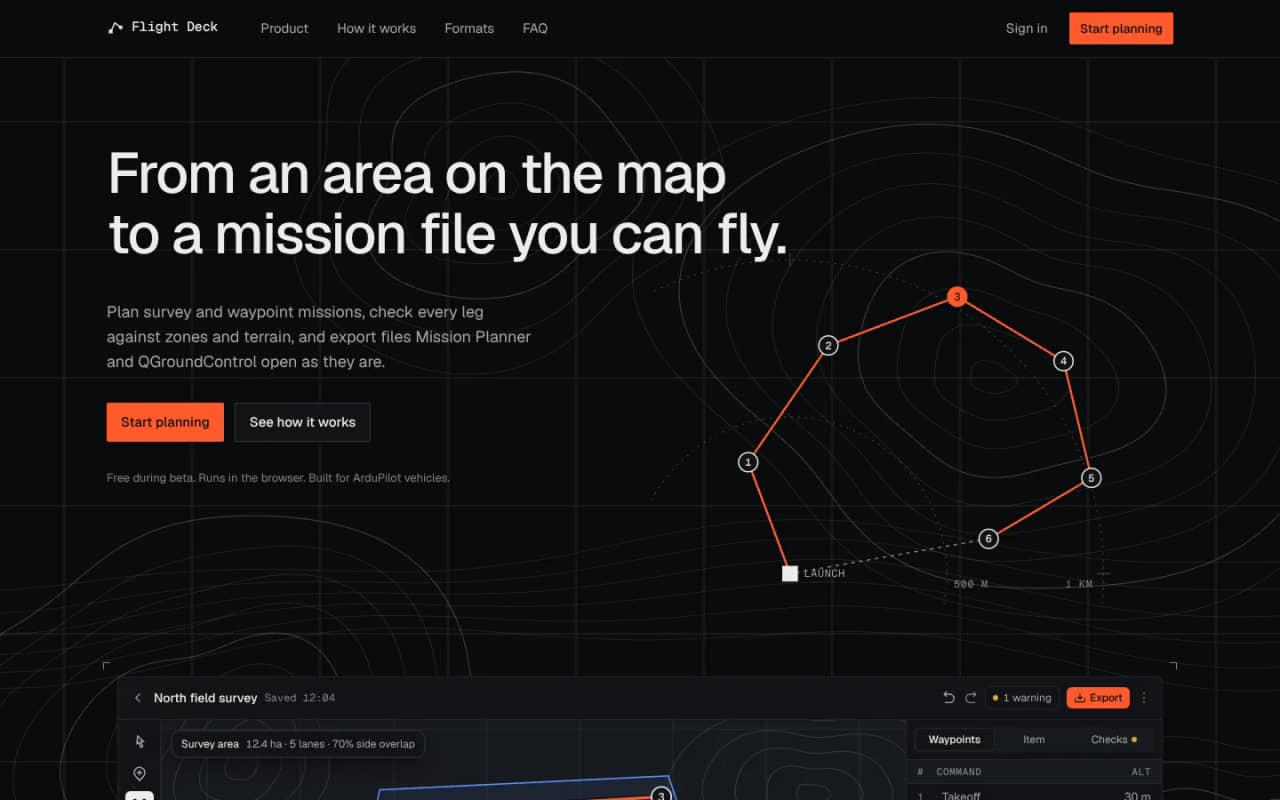Click the Saved 12:04 status text
Screen dimensions: 1280x800
300,698
